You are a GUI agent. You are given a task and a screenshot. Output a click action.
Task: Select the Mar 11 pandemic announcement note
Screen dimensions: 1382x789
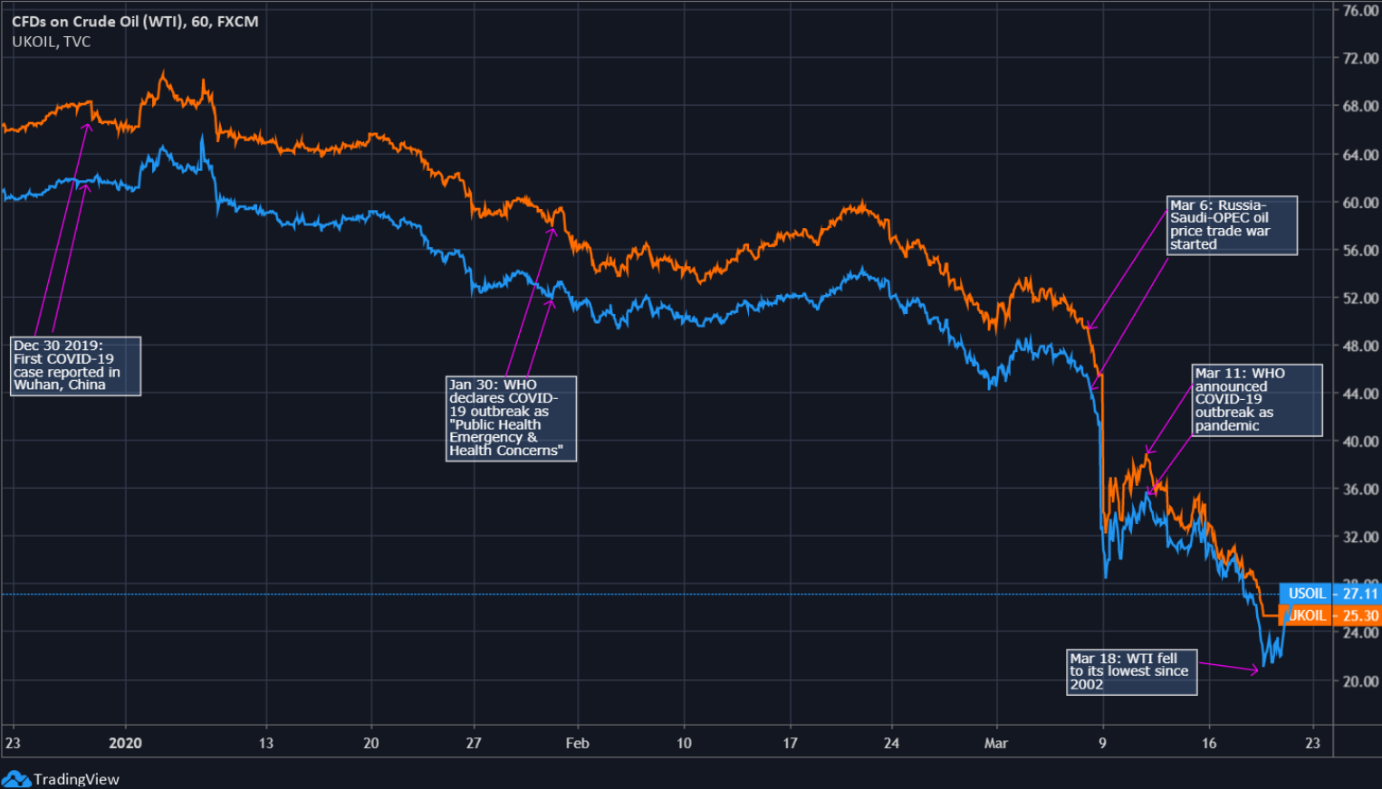pos(1256,399)
